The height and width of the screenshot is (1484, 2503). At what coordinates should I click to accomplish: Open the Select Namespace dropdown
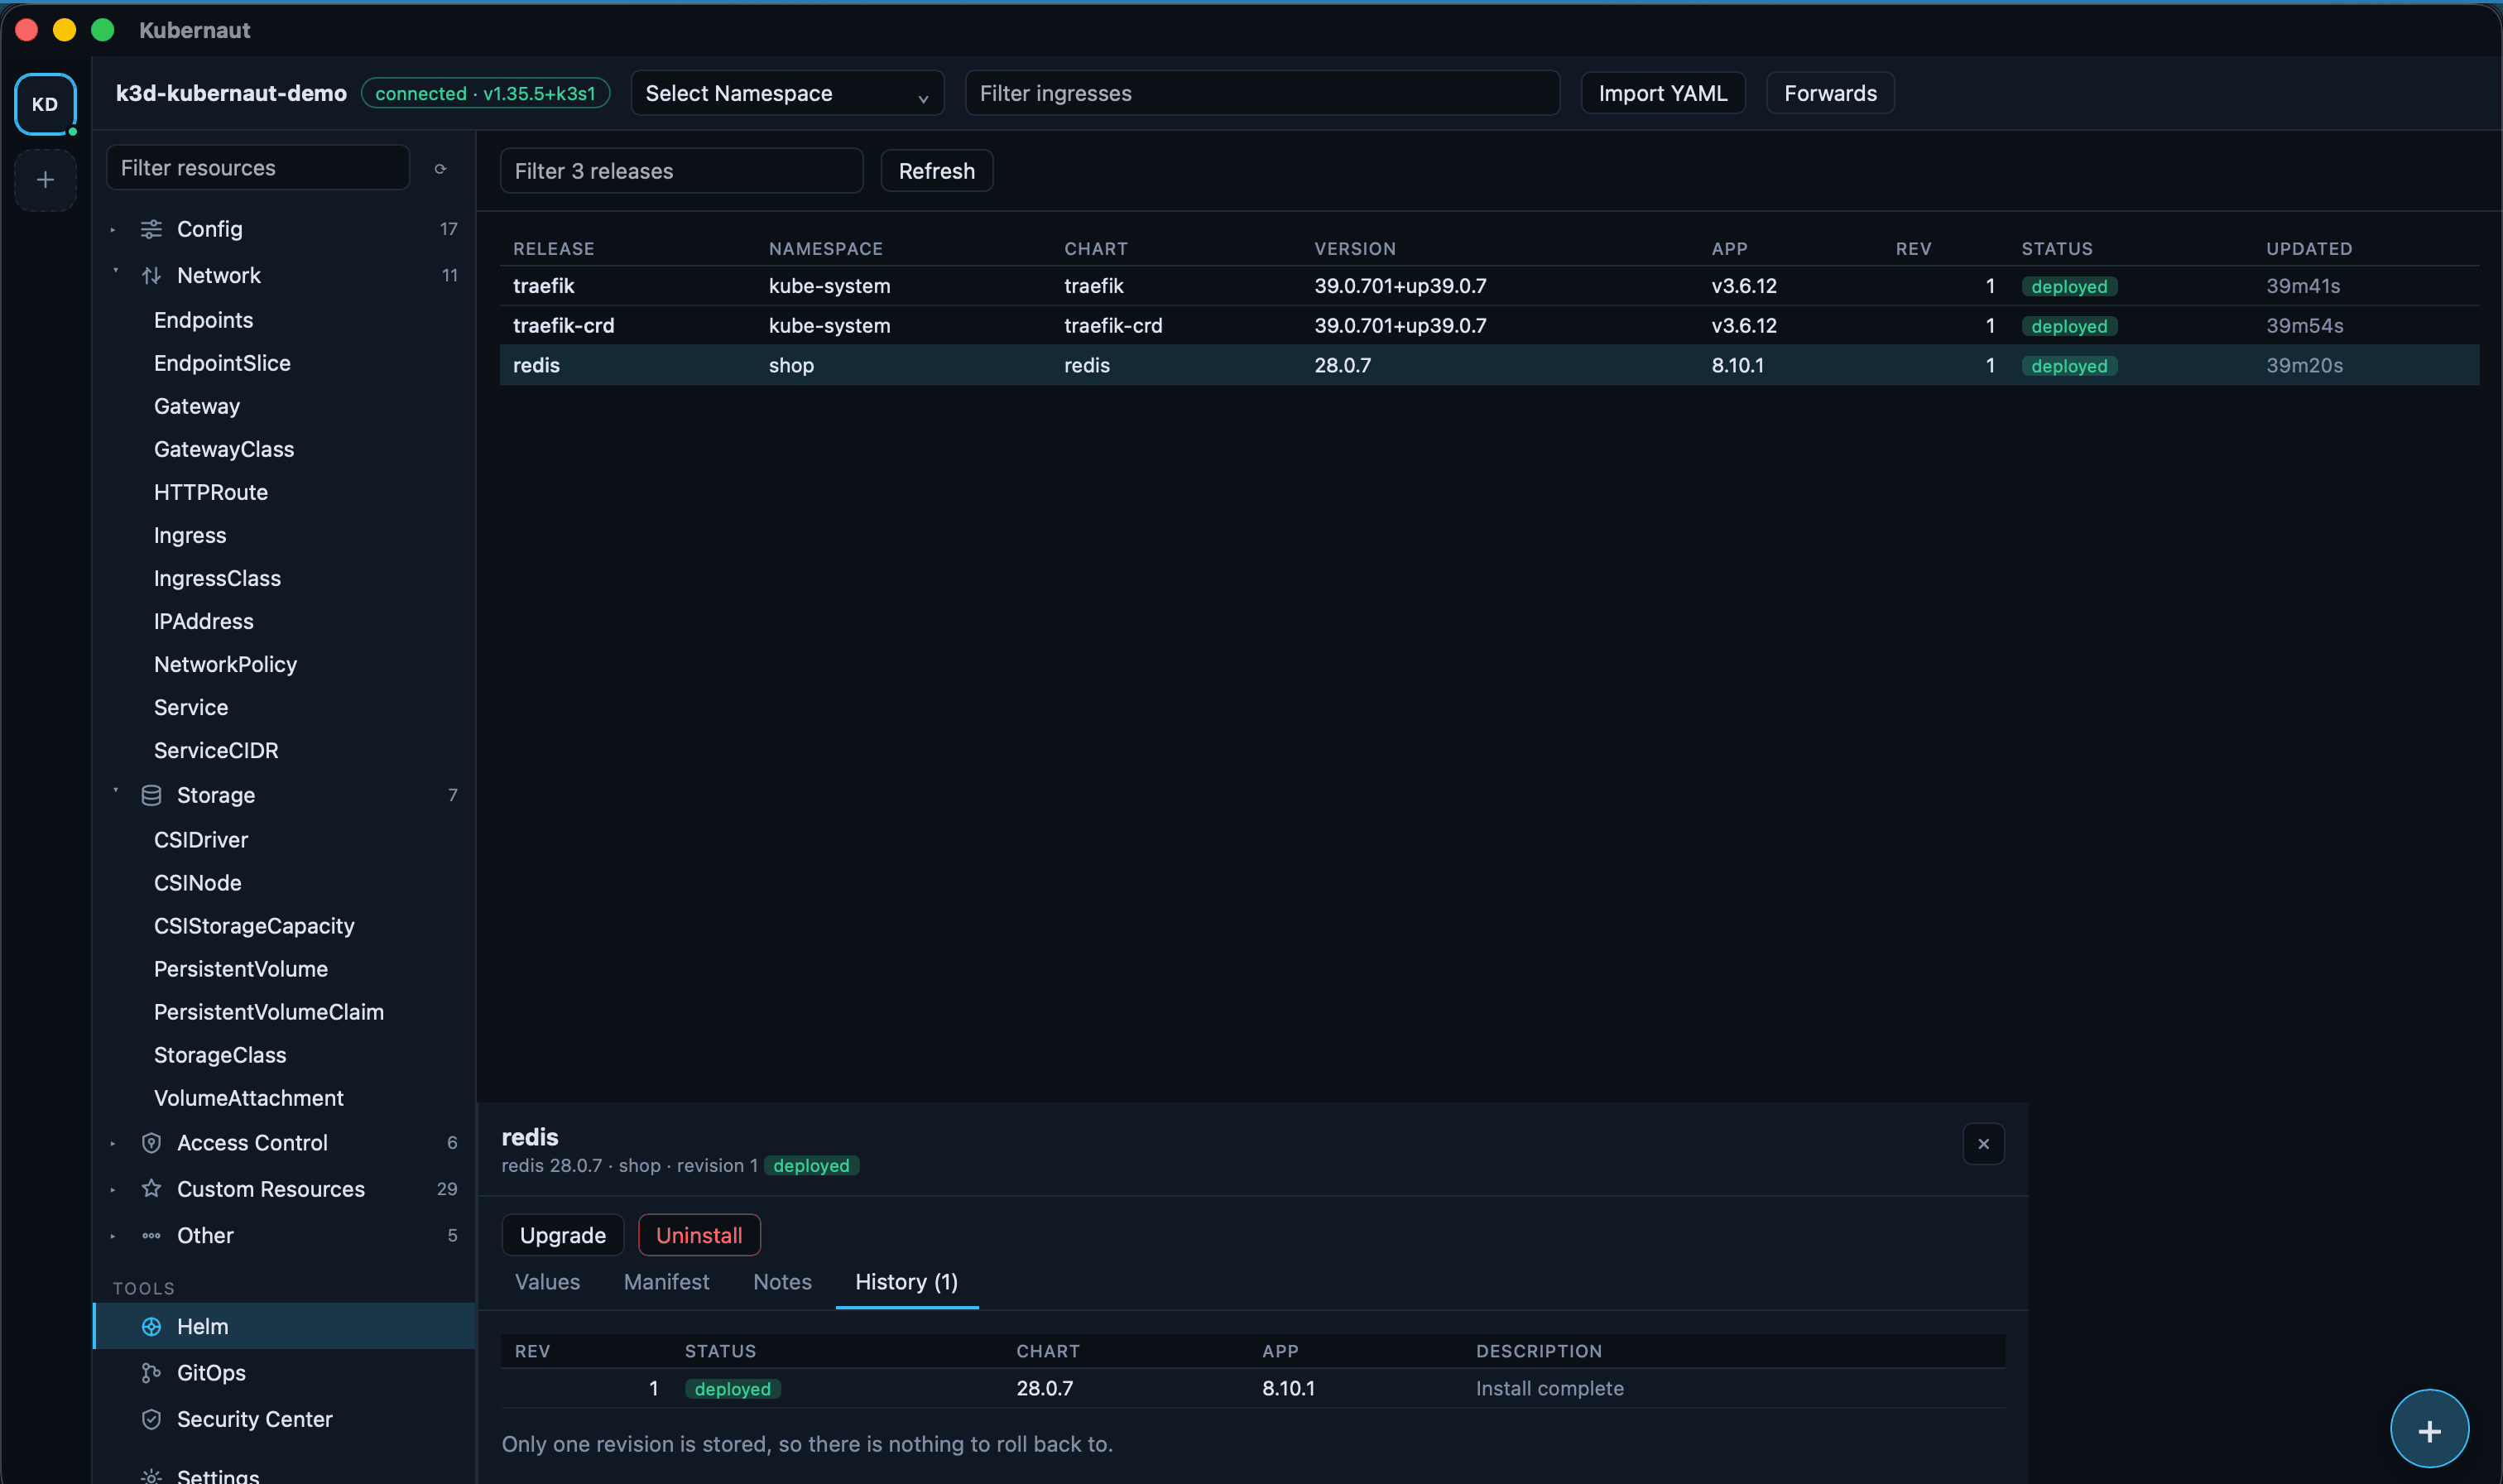[x=787, y=93]
